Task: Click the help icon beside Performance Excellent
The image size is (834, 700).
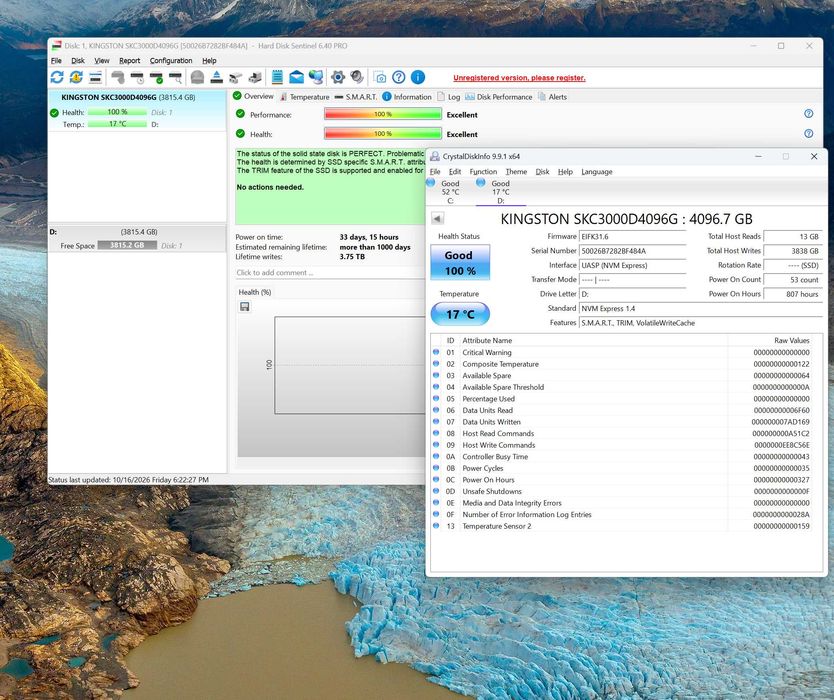Action: (808, 114)
